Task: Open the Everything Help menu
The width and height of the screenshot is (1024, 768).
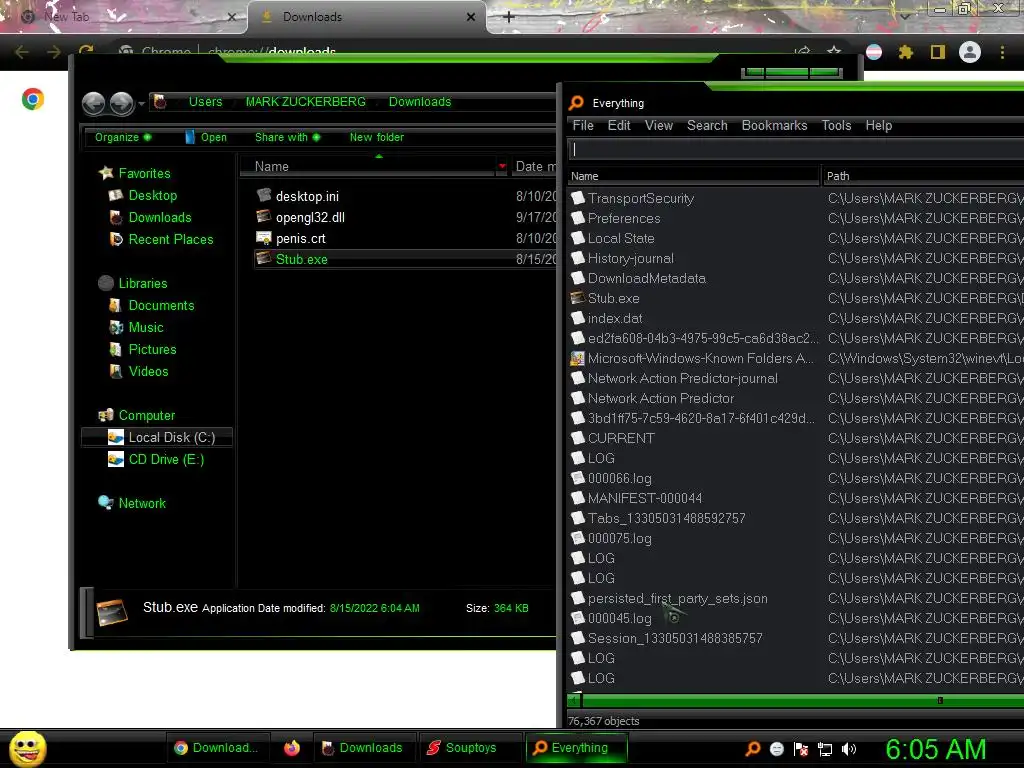Action: click(x=878, y=125)
